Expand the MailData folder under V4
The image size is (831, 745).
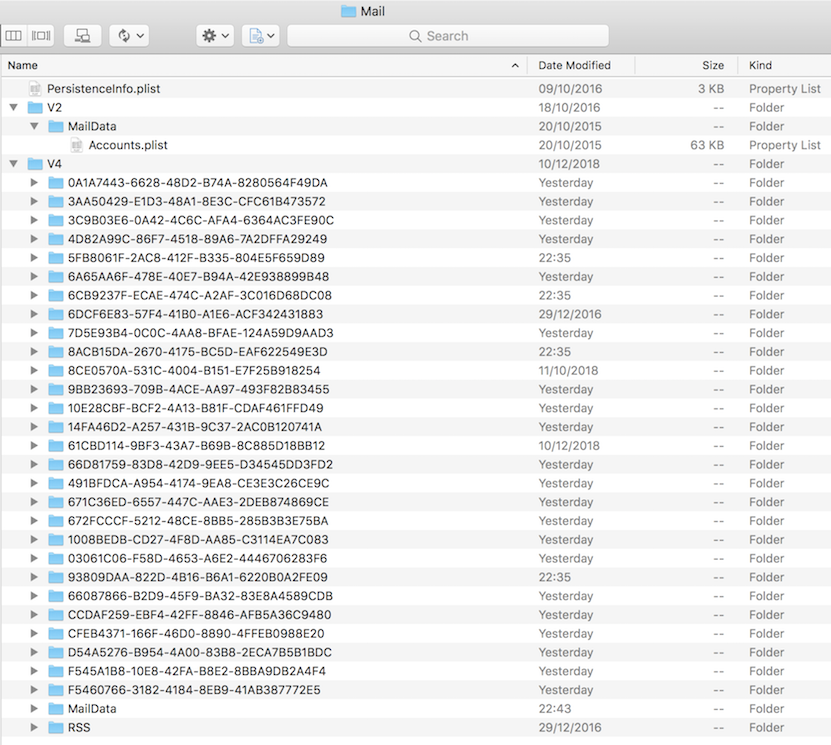pyautogui.click(x=34, y=708)
